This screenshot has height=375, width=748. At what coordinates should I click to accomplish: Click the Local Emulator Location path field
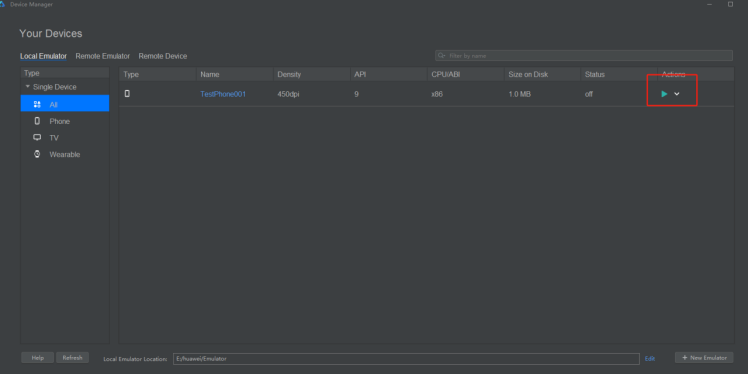(x=406, y=359)
